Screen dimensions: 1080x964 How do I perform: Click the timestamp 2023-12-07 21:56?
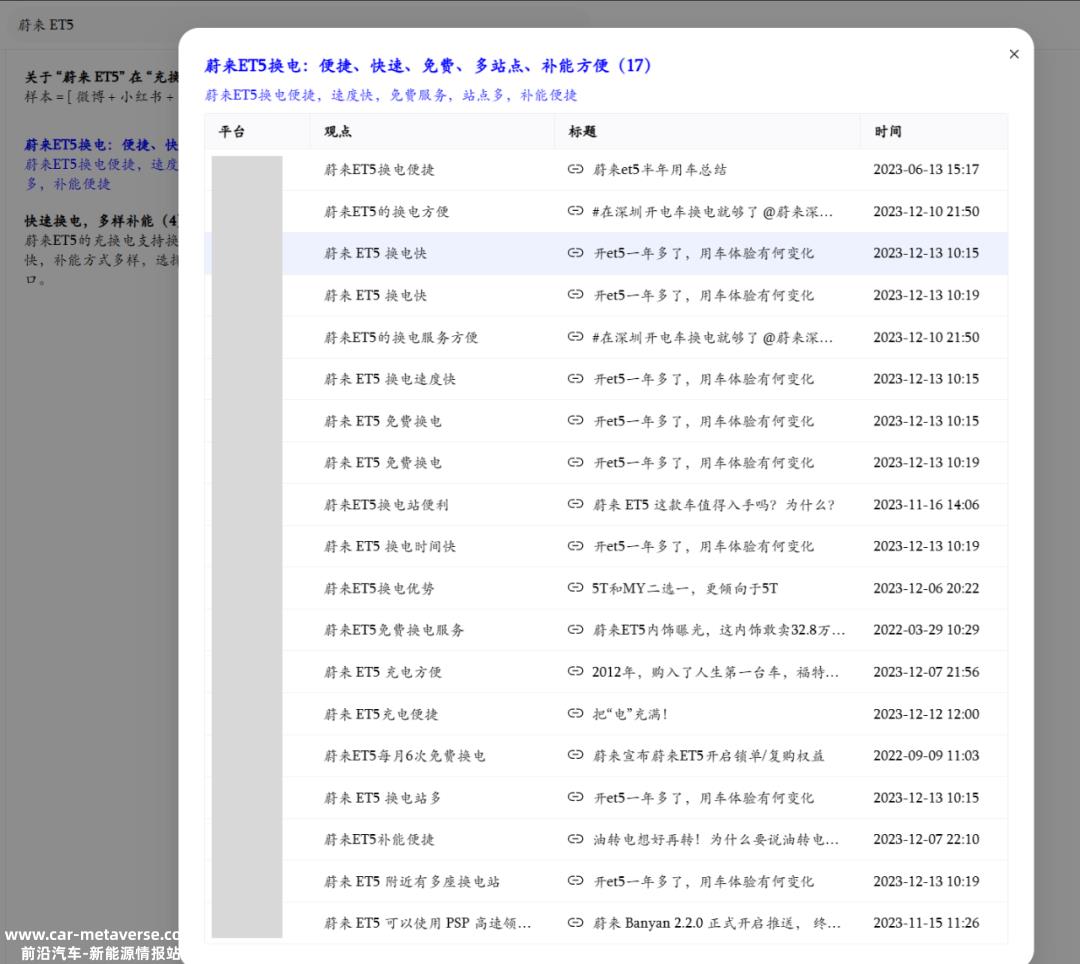(x=926, y=672)
